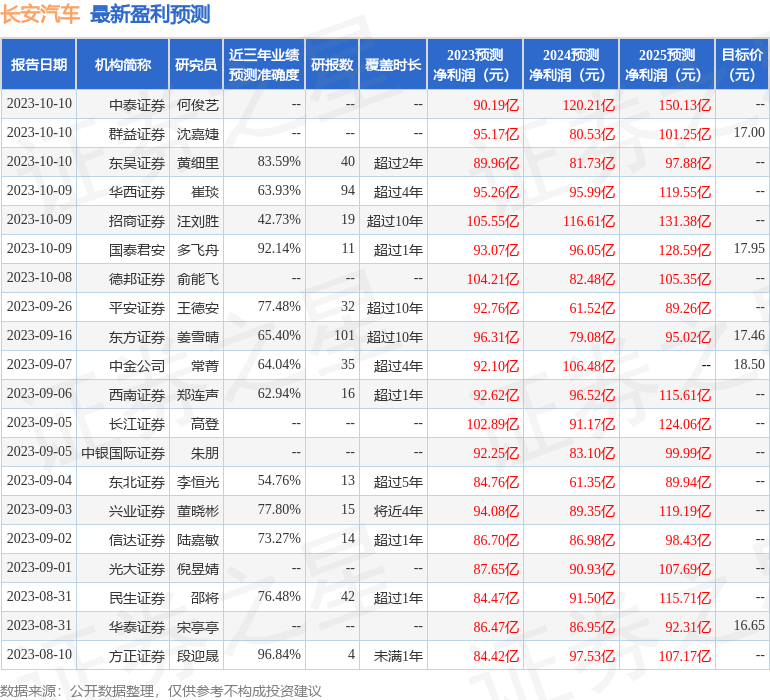Click target price 18.50
770x700 pixels.
click(749, 364)
